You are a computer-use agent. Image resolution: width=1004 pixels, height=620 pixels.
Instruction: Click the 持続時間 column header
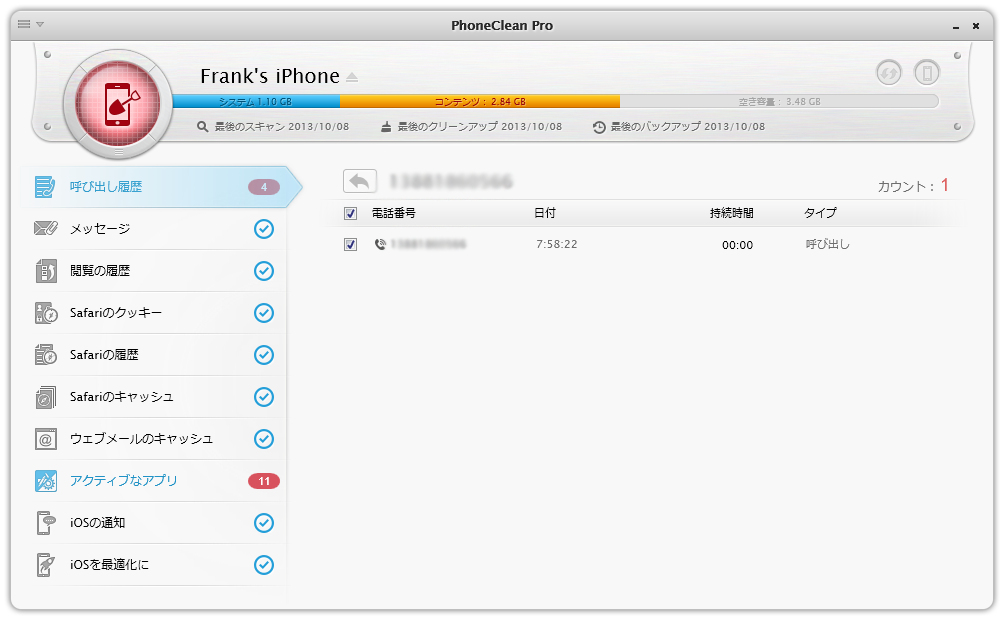click(731, 213)
